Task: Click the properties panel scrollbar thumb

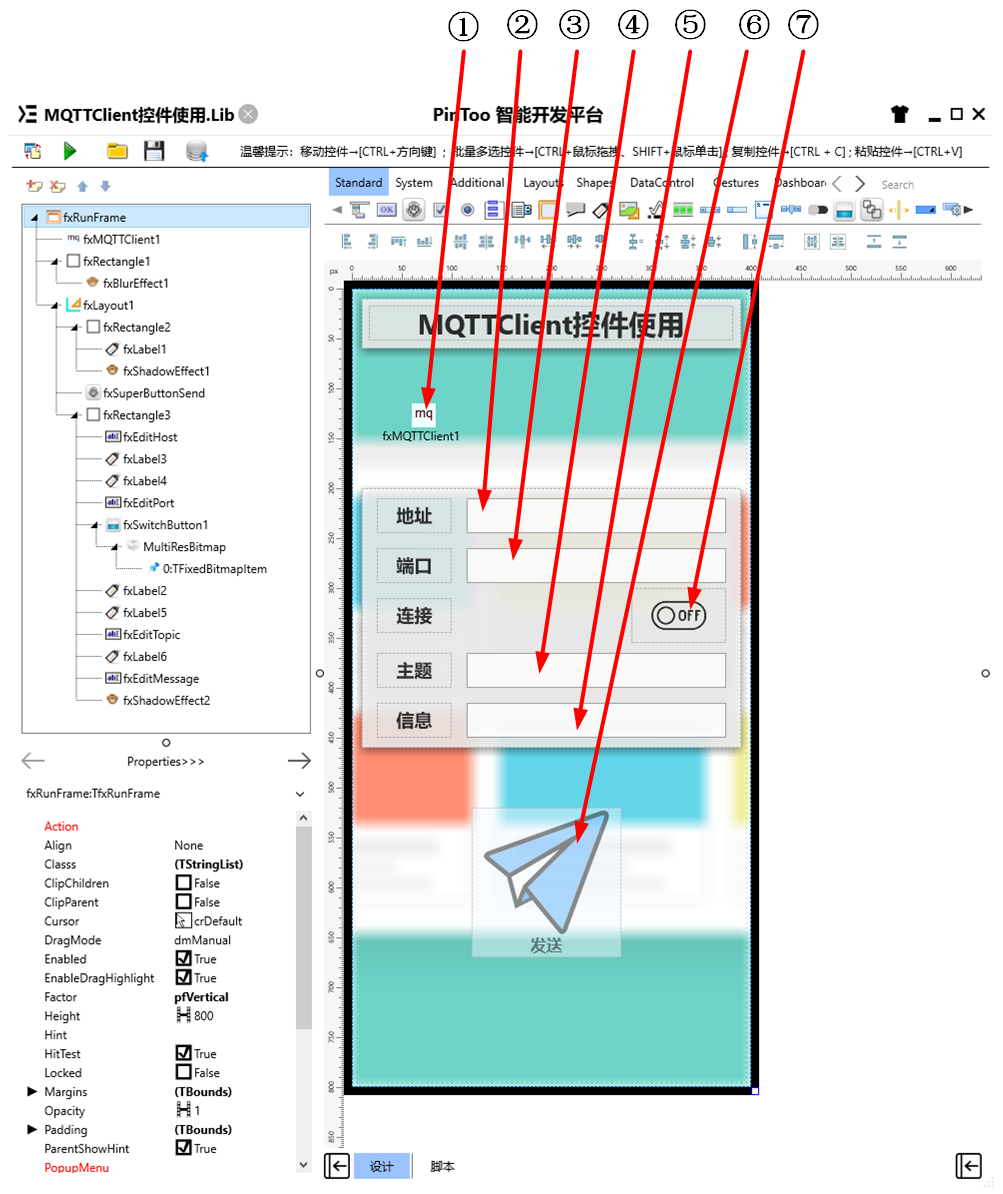Action: click(x=303, y=927)
